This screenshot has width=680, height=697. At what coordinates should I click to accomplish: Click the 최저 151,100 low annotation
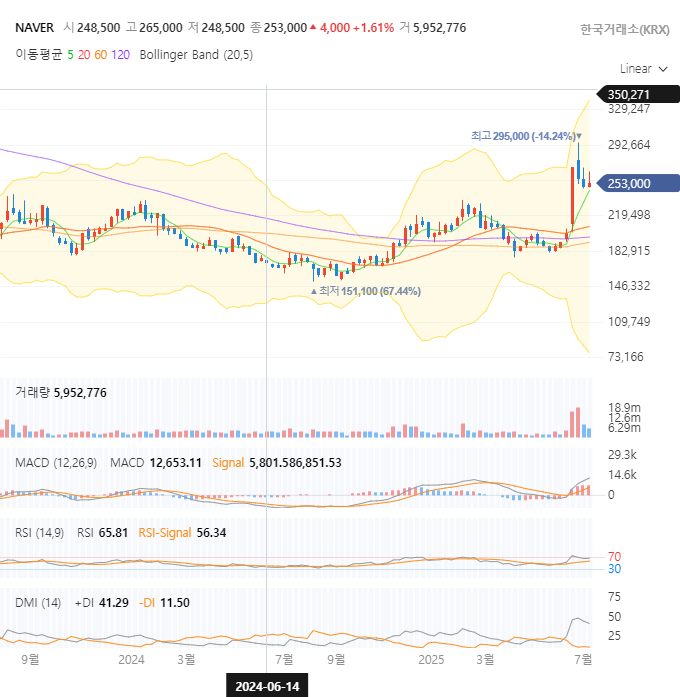(366, 291)
